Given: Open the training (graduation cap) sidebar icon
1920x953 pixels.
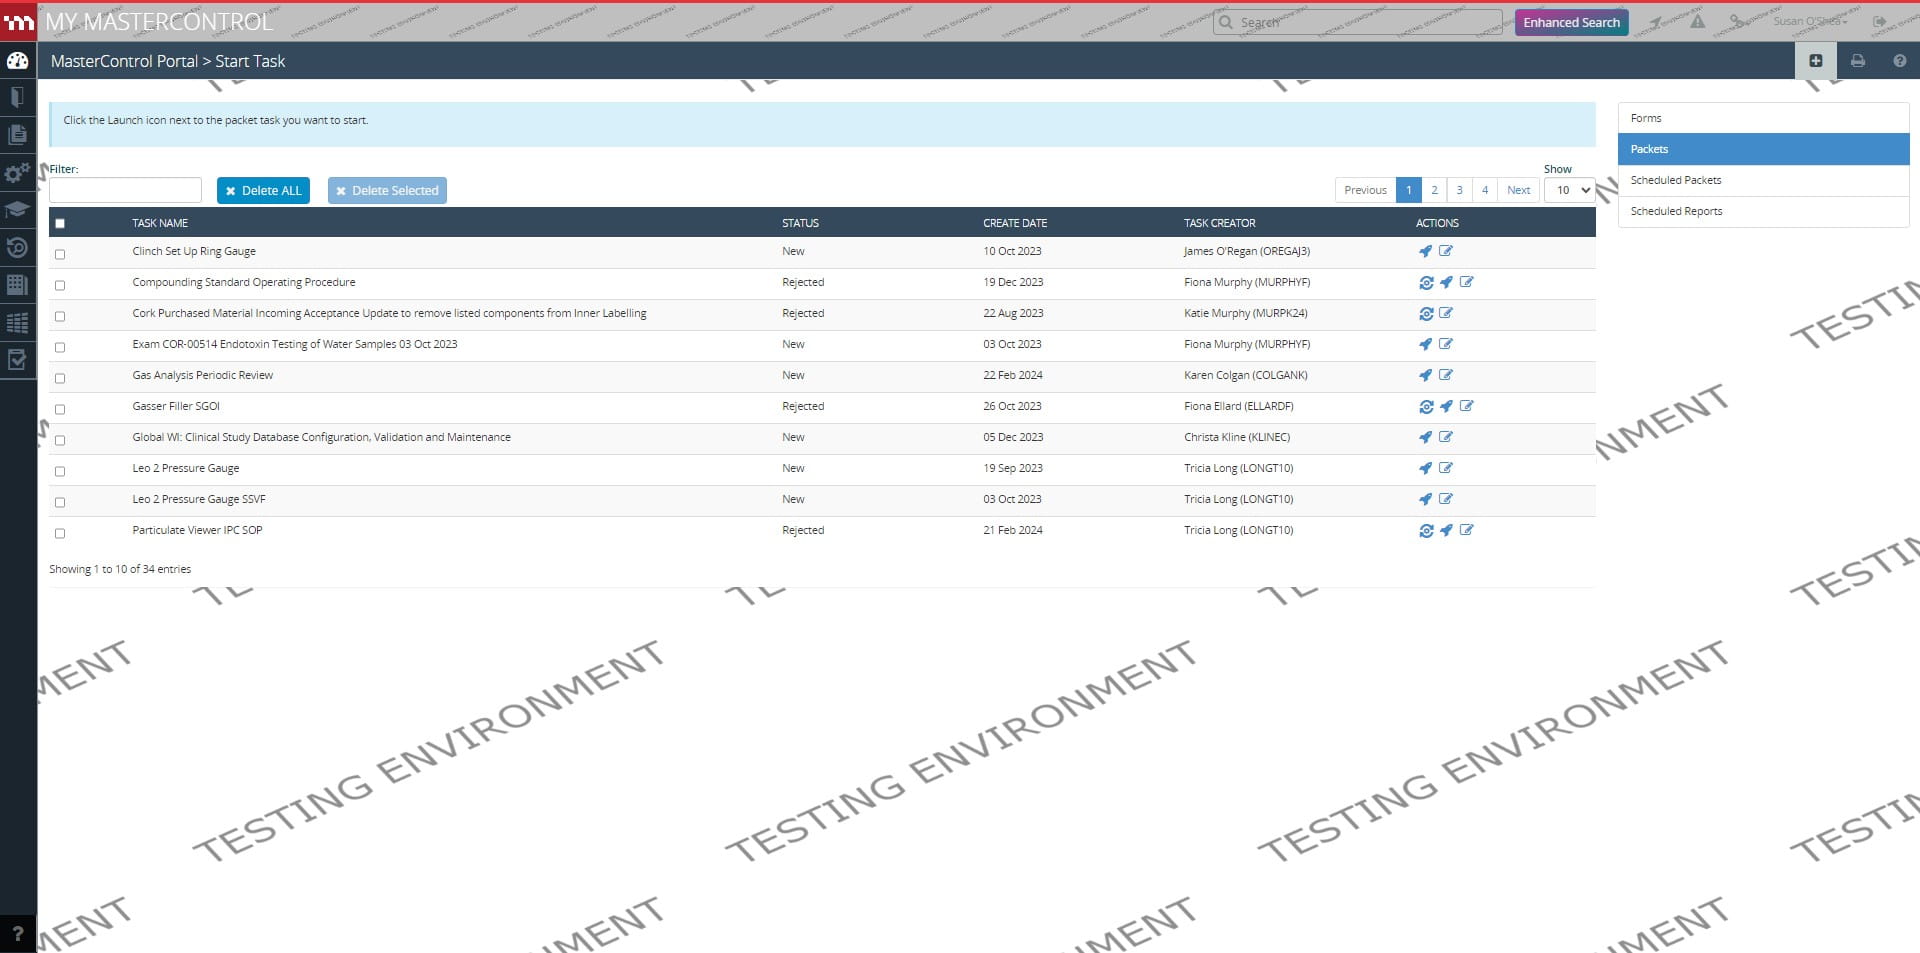Looking at the screenshot, I should point(17,209).
